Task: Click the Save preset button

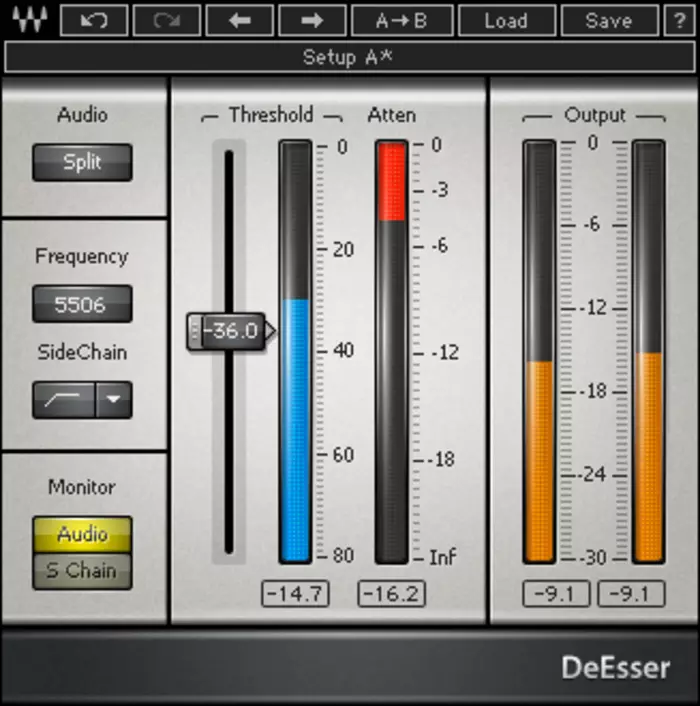Action: click(608, 19)
